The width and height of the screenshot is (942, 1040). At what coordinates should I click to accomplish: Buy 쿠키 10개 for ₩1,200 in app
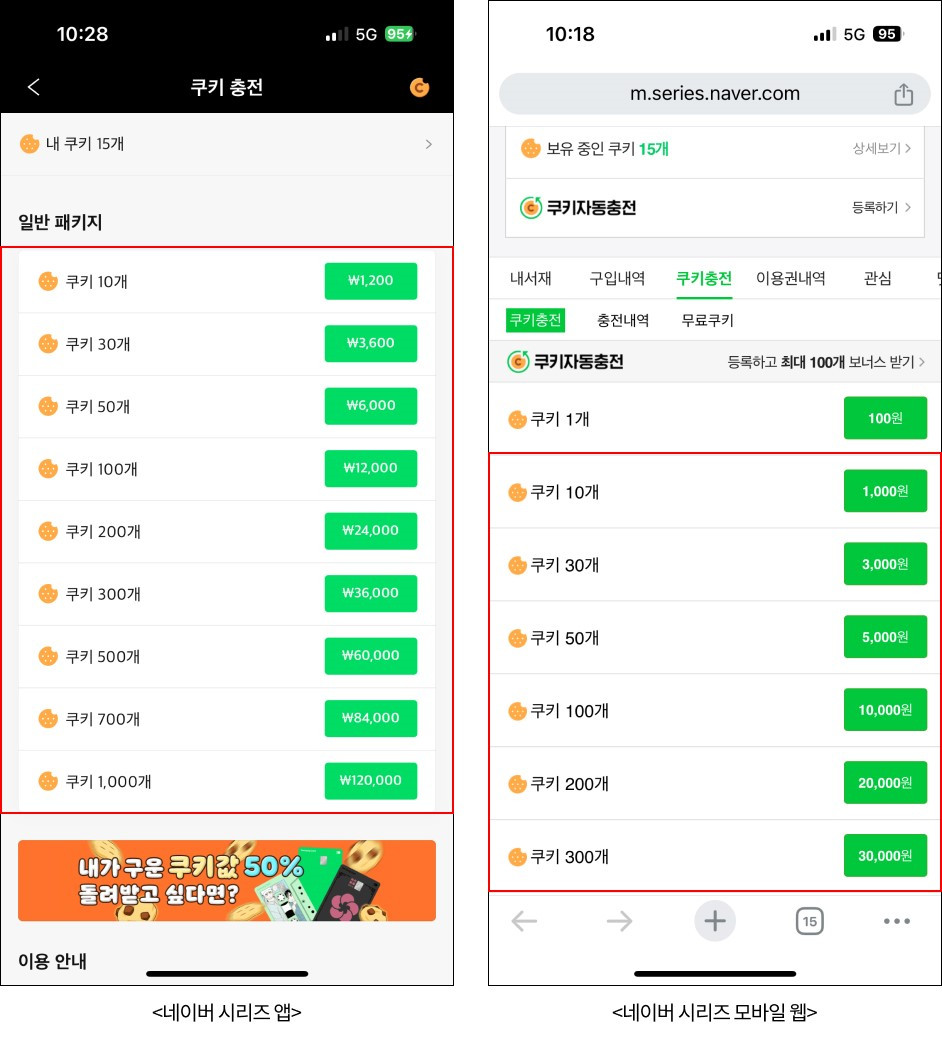click(x=371, y=281)
